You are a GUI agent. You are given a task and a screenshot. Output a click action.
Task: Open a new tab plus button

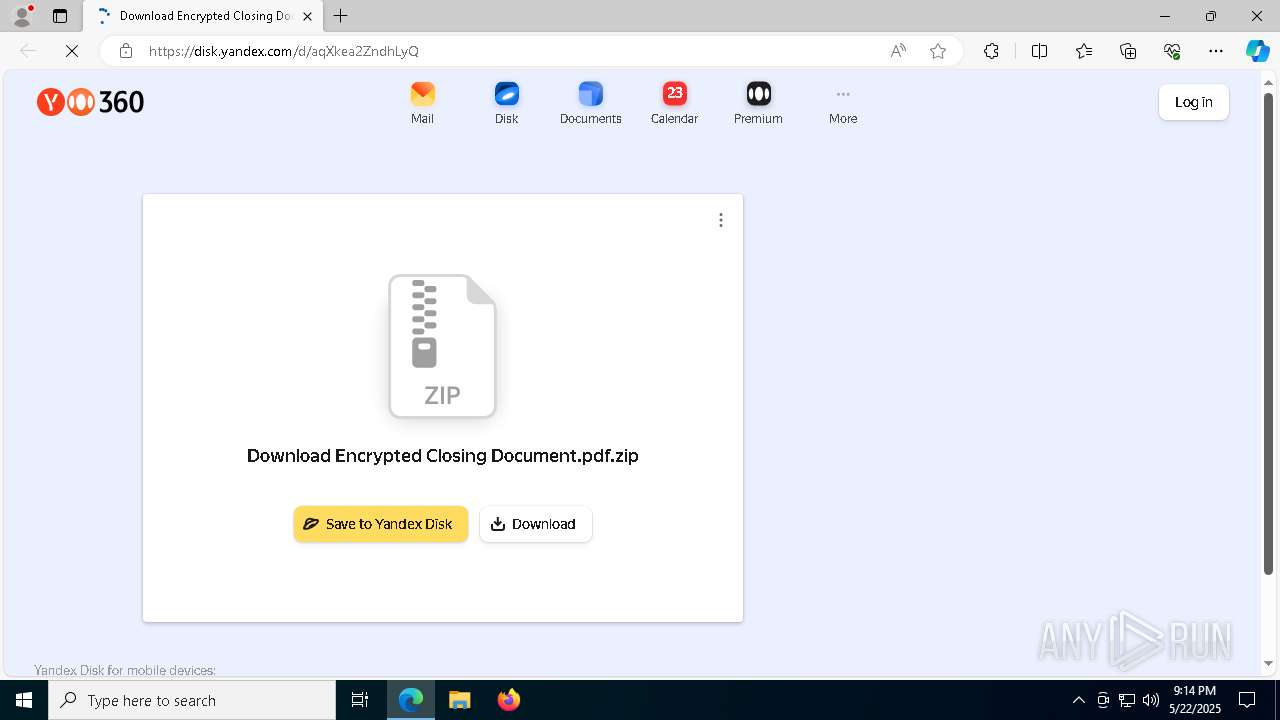click(341, 16)
